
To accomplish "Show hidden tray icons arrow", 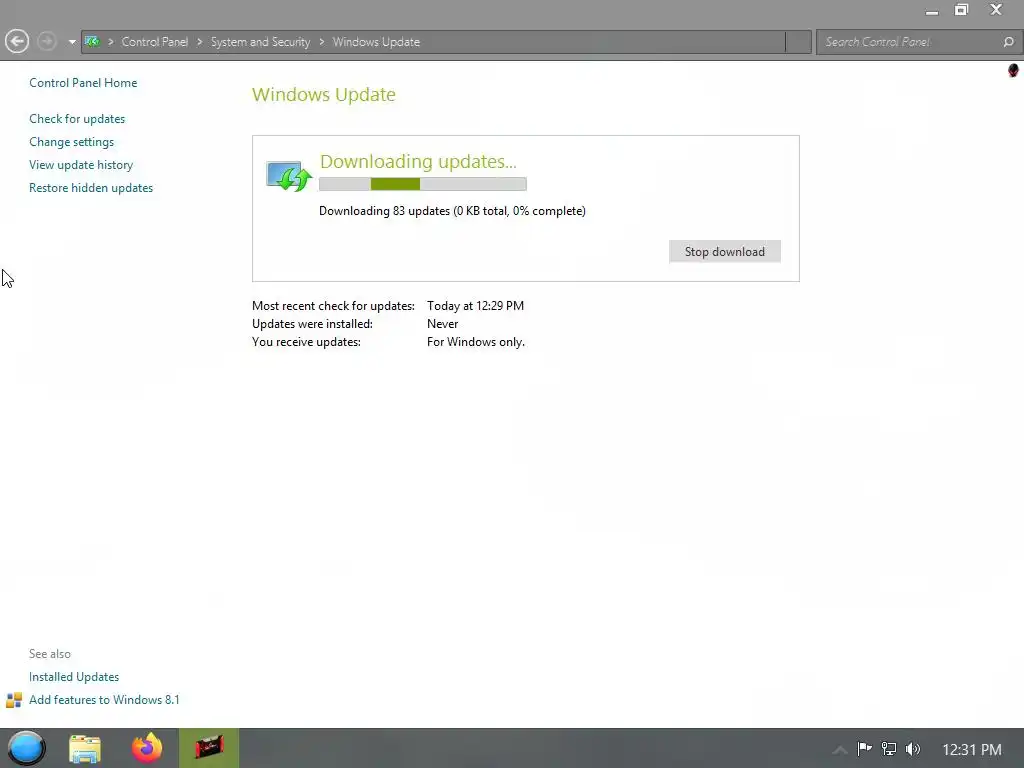I will [840, 750].
